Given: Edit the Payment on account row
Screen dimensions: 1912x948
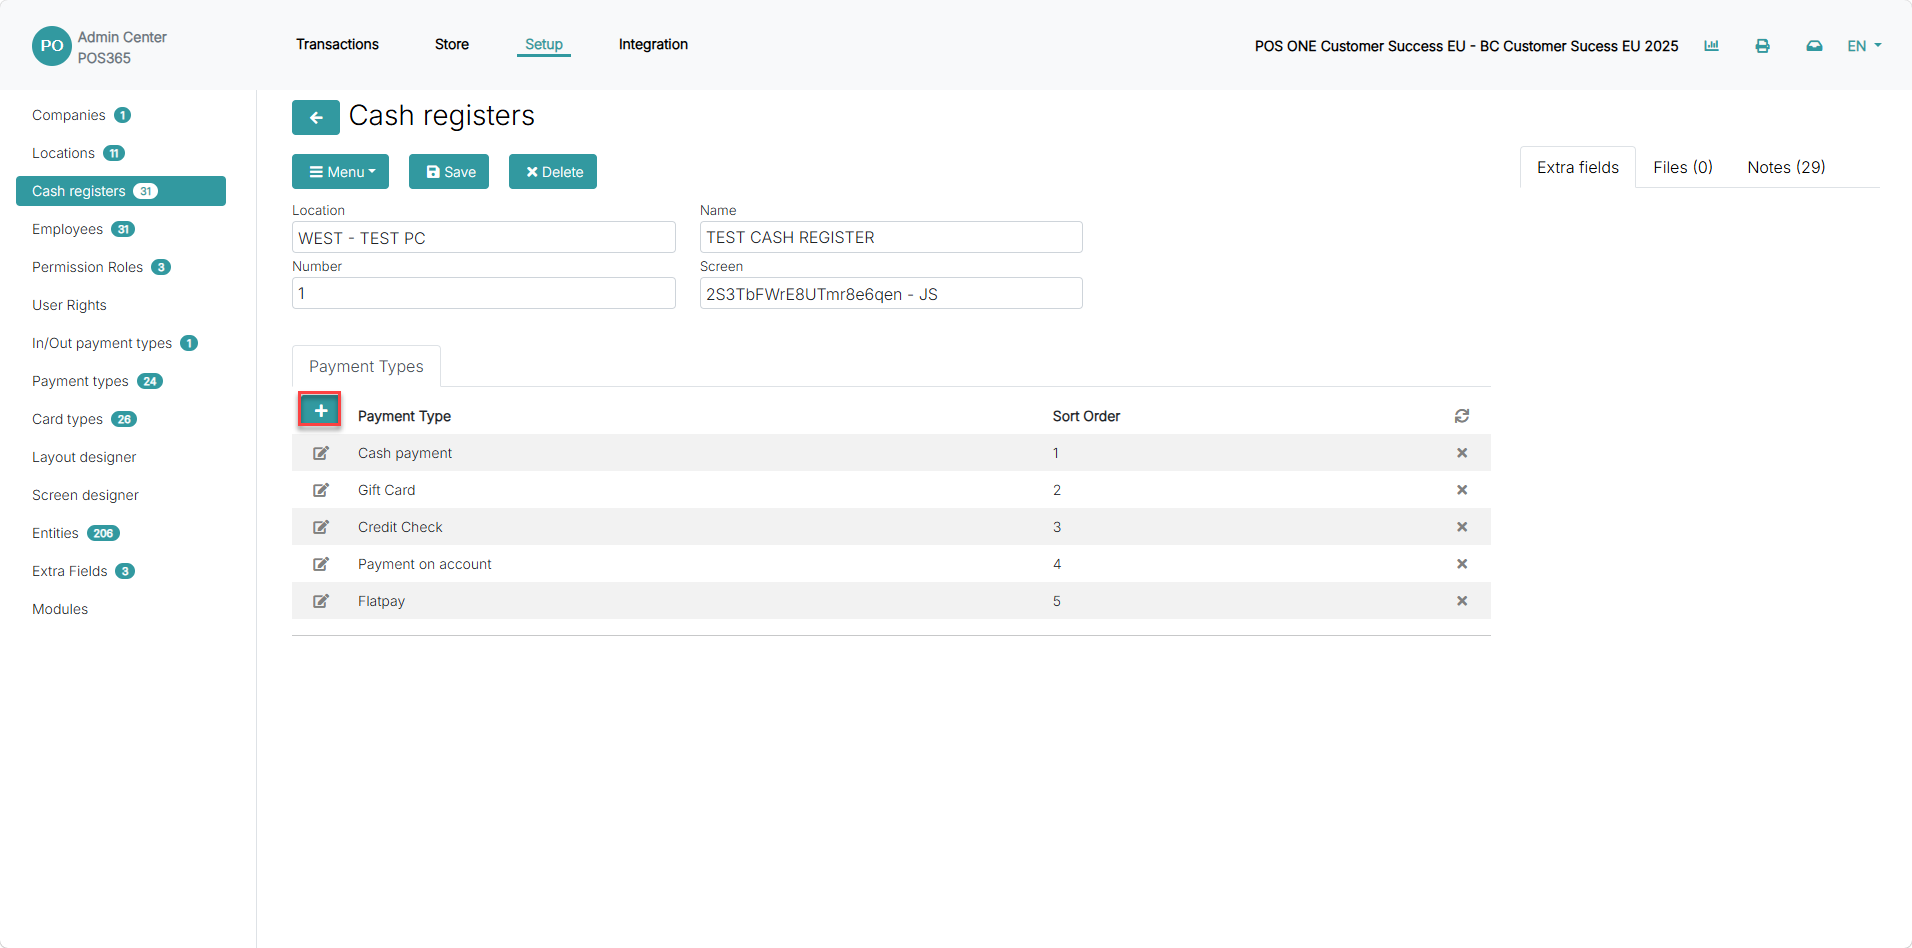Looking at the screenshot, I should coord(321,564).
